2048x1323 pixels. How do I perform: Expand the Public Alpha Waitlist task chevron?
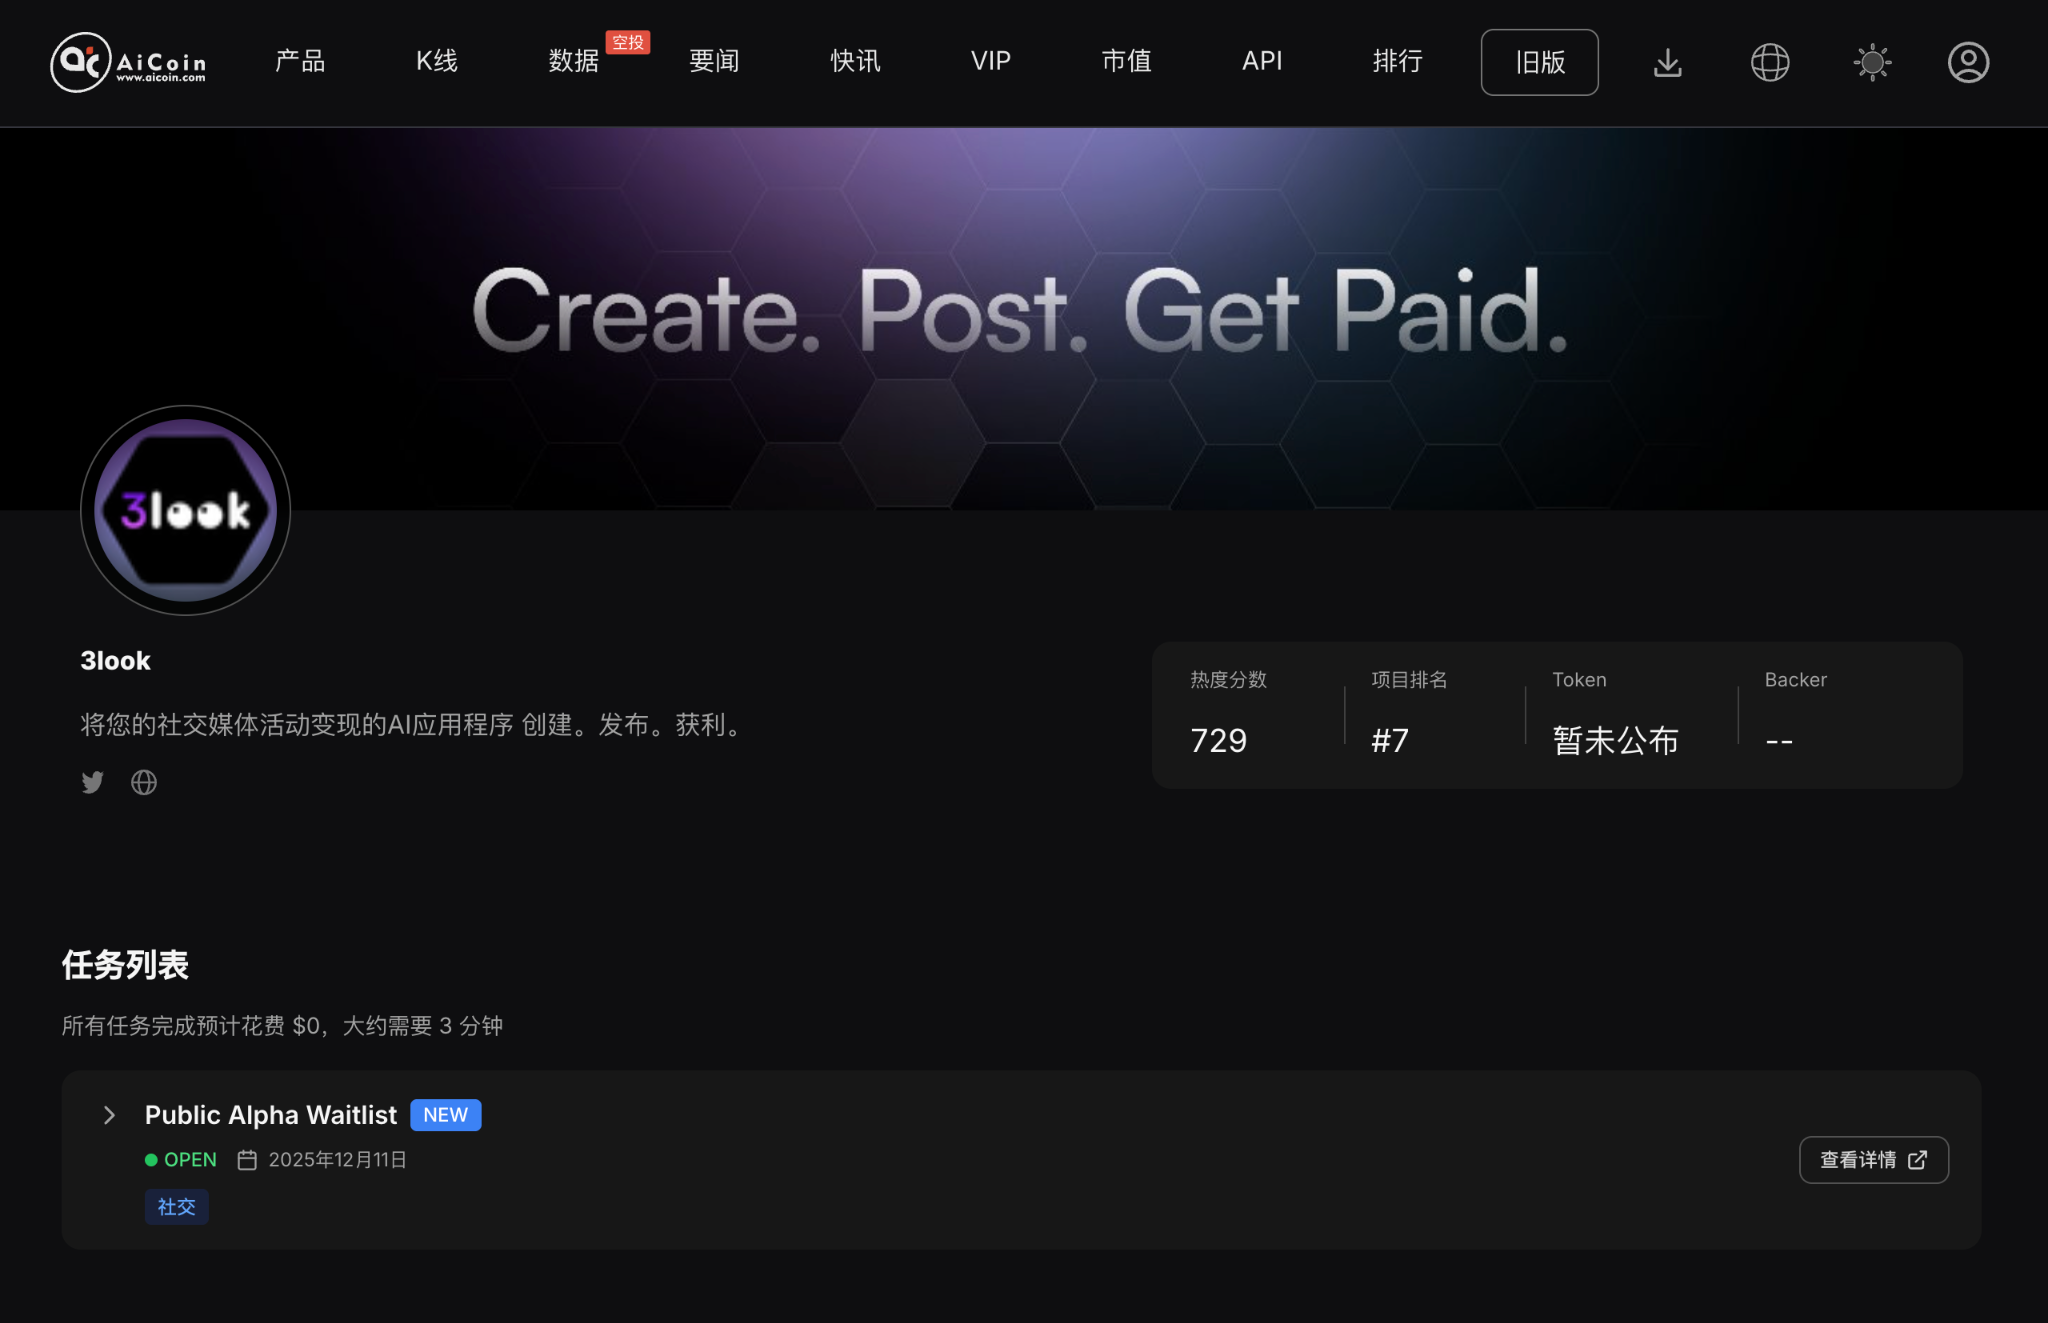click(x=108, y=1115)
